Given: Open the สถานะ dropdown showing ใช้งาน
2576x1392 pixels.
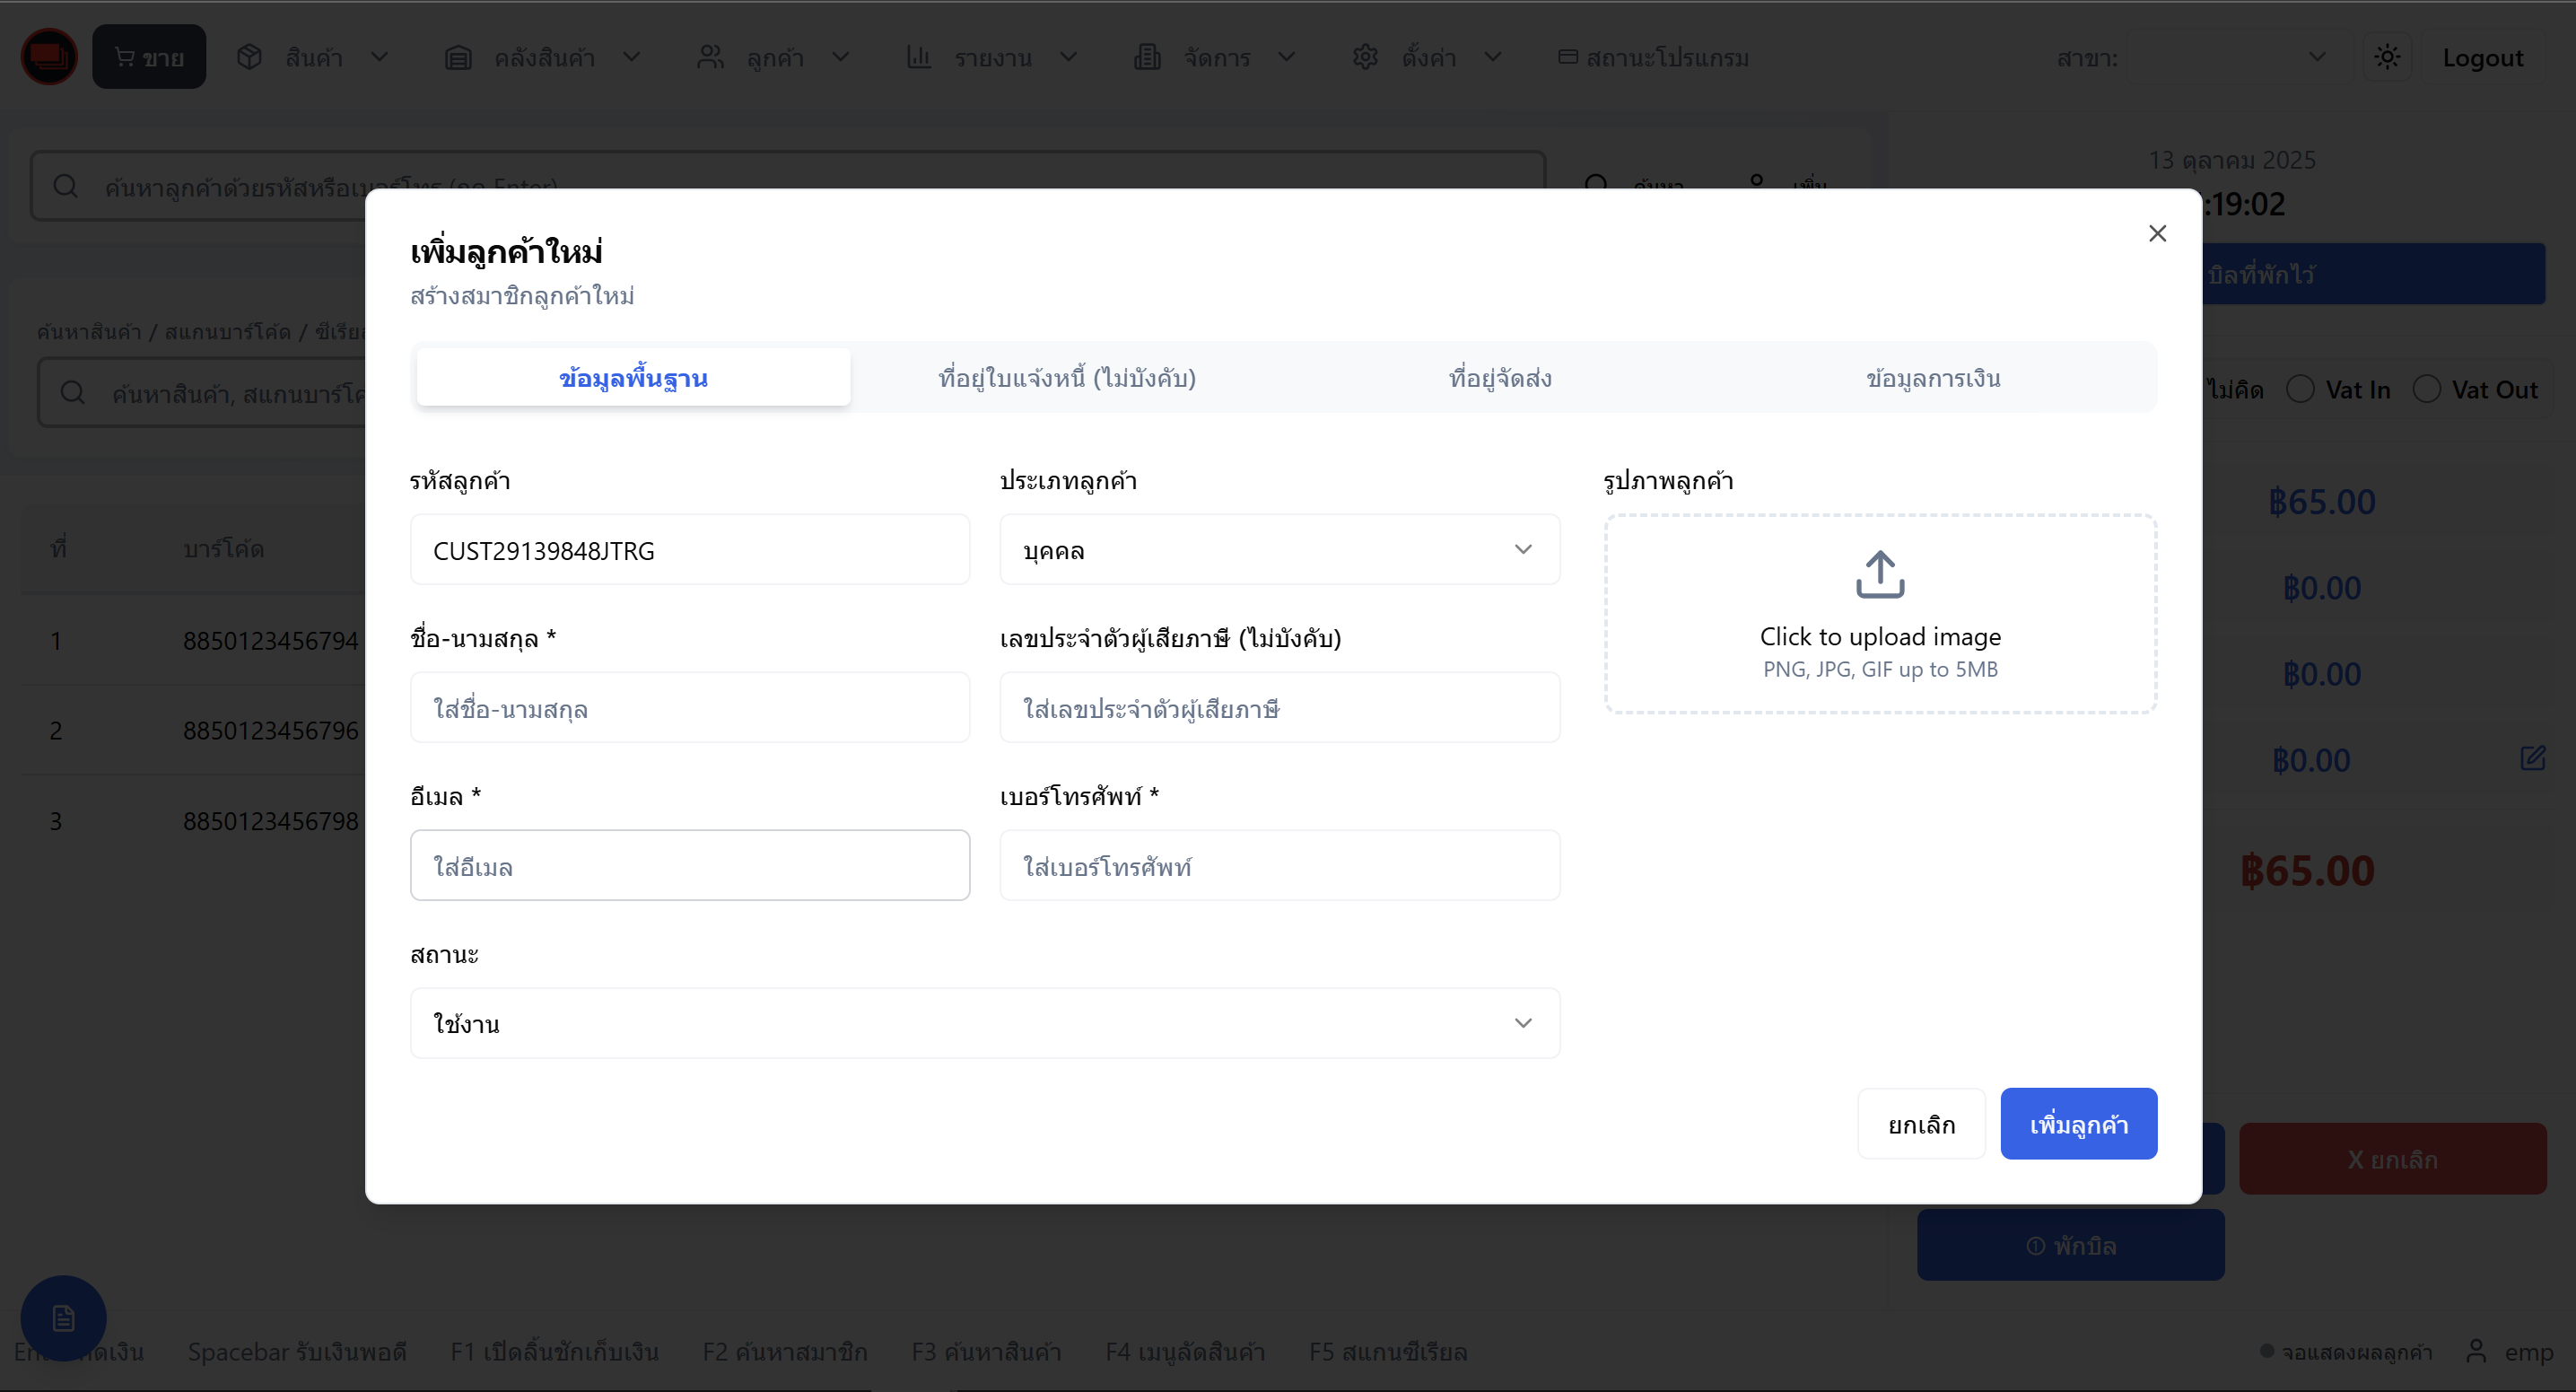Looking at the screenshot, I should [984, 1023].
